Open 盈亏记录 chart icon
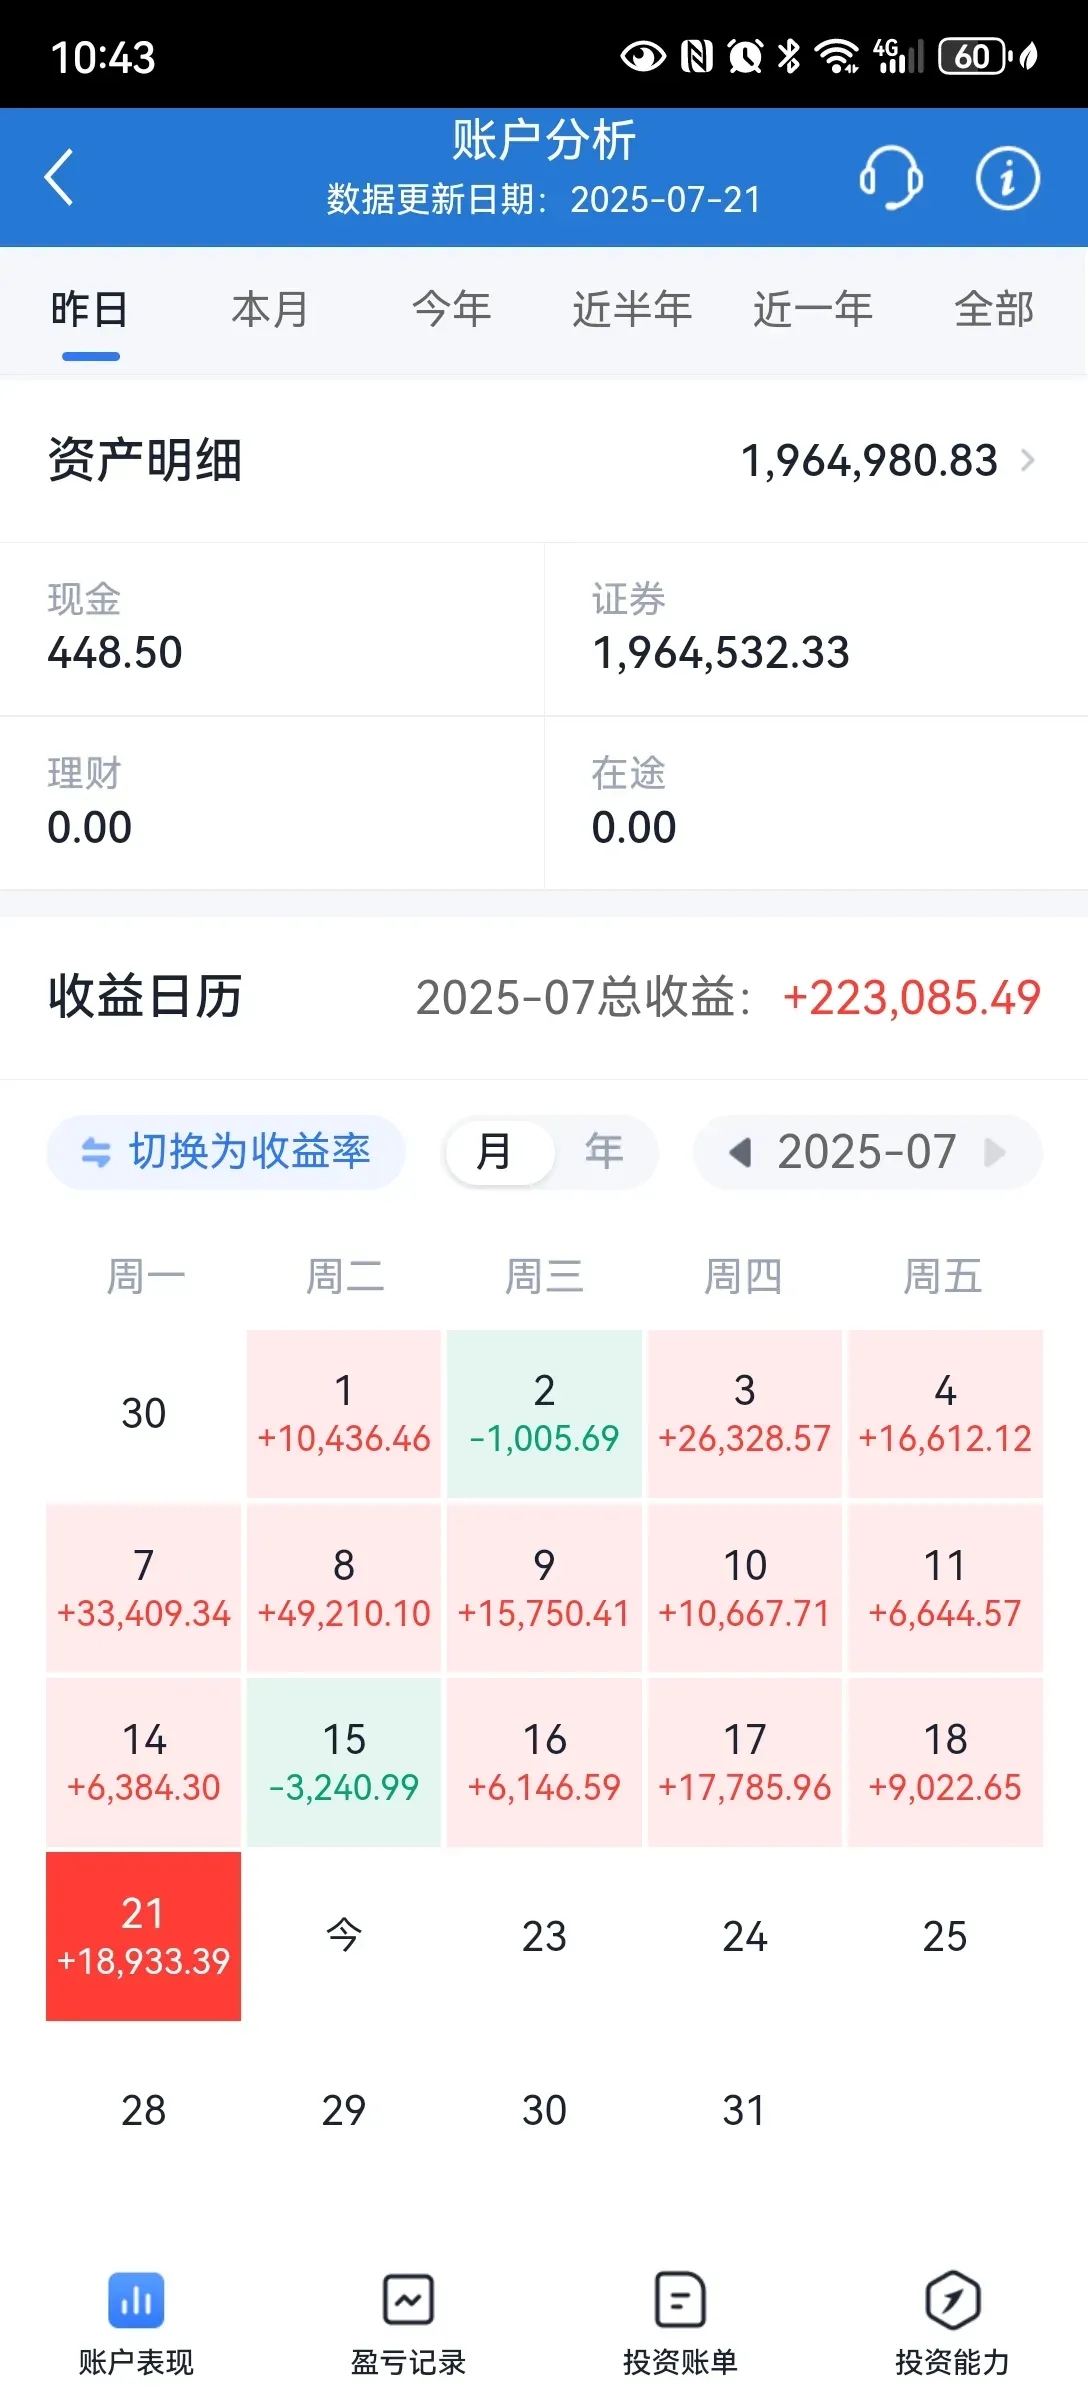The width and height of the screenshot is (1088, 2400). (408, 2301)
